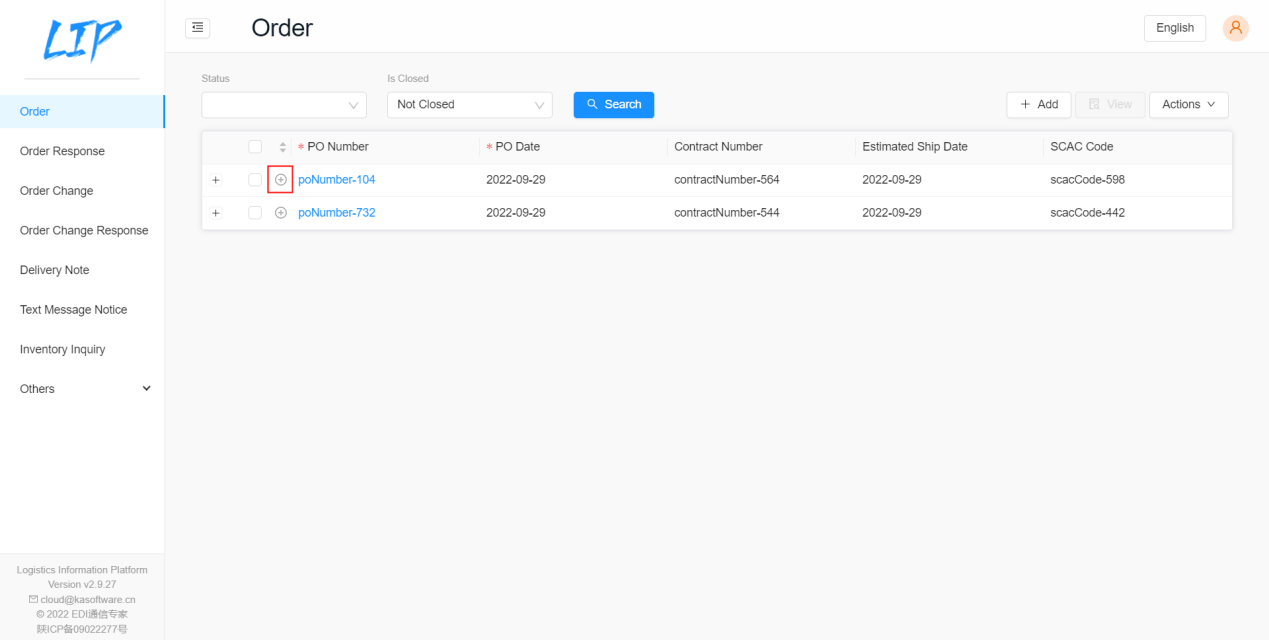Expand the Actions dropdown menu

[1189, 104]
